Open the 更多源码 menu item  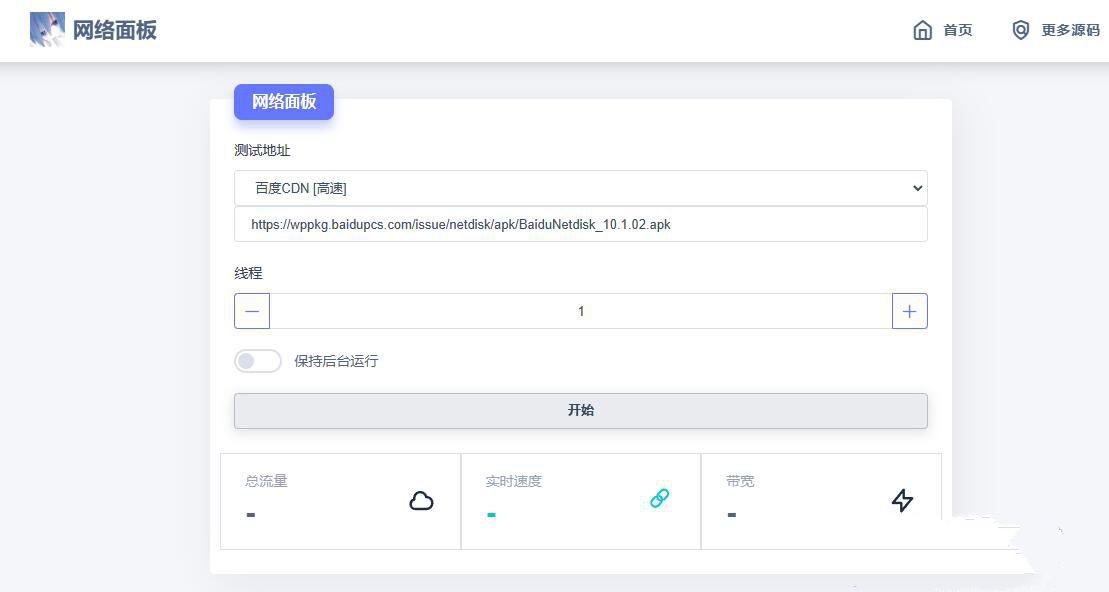(1070, 30)
